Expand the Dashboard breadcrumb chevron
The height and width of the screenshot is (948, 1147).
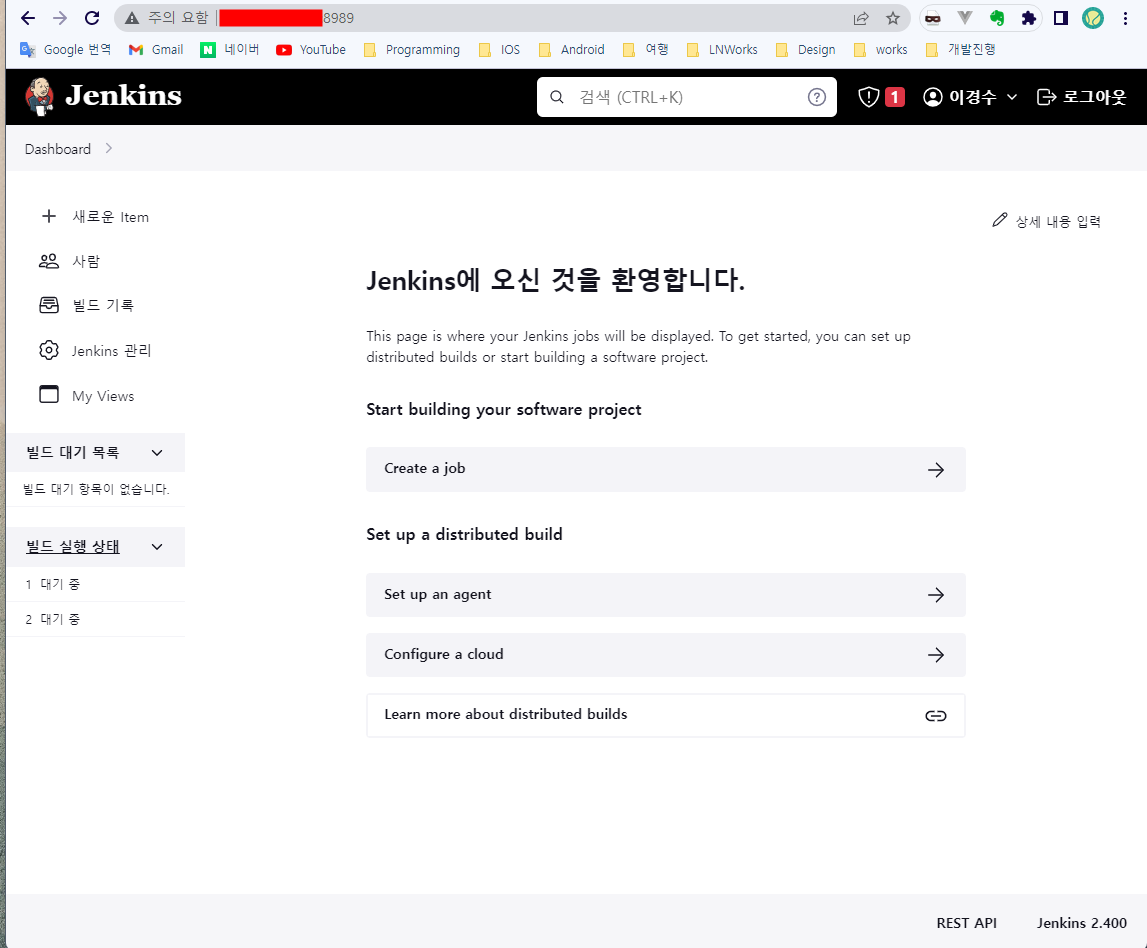tap(108, 148)
